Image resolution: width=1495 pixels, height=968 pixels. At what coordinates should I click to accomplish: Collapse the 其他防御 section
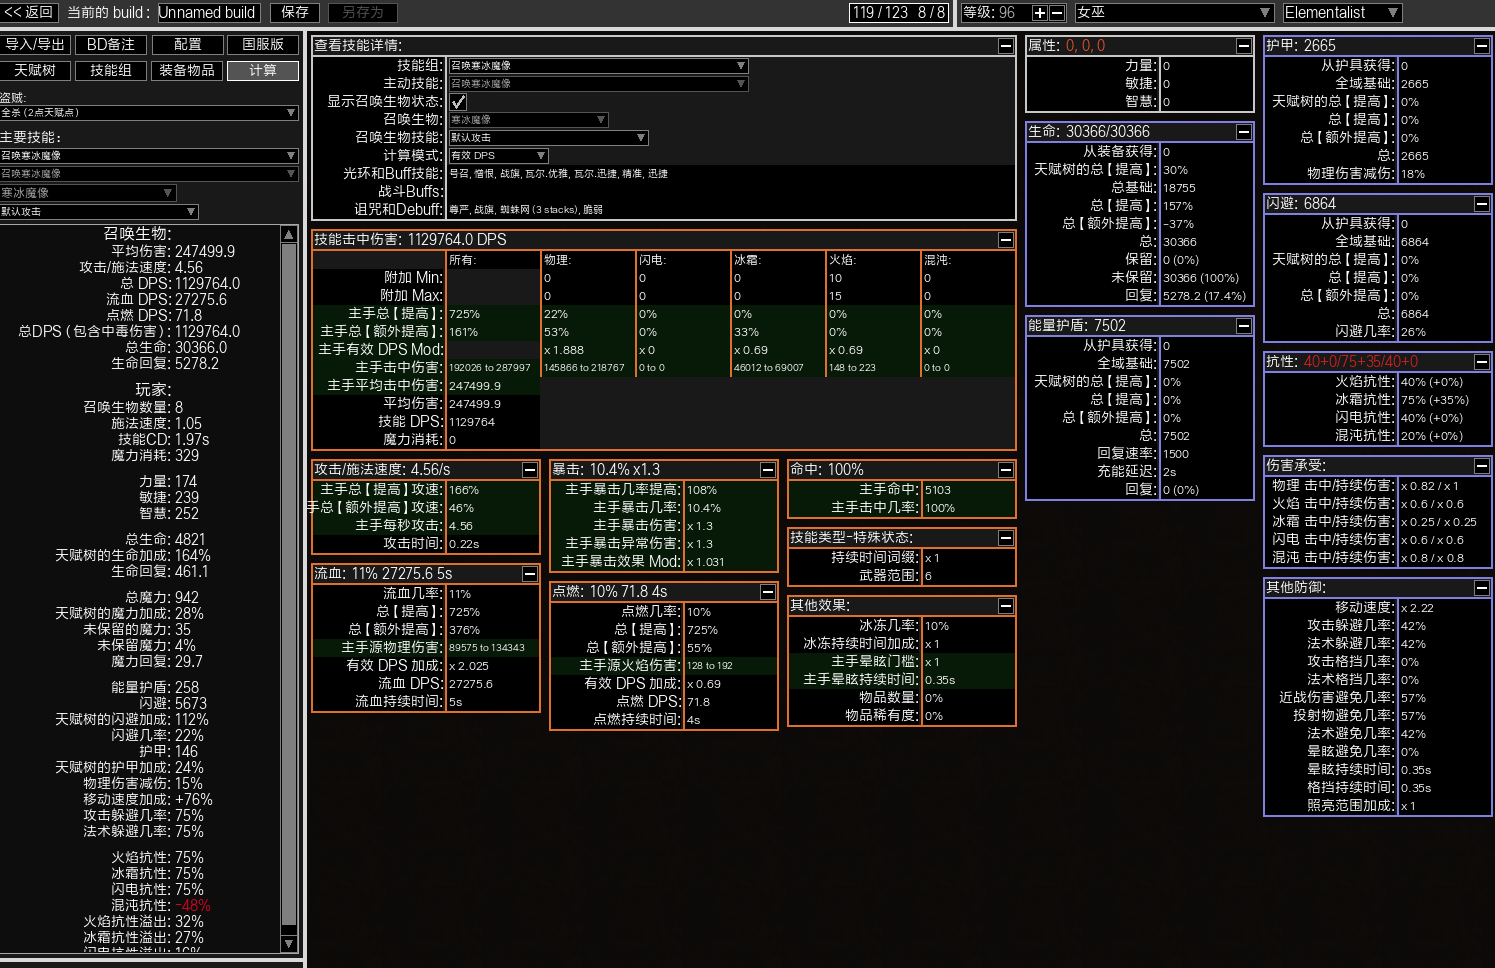[x=1481, y=588]
